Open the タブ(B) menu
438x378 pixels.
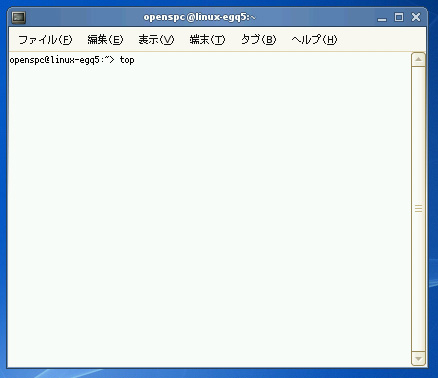click(x=258, y=40)
